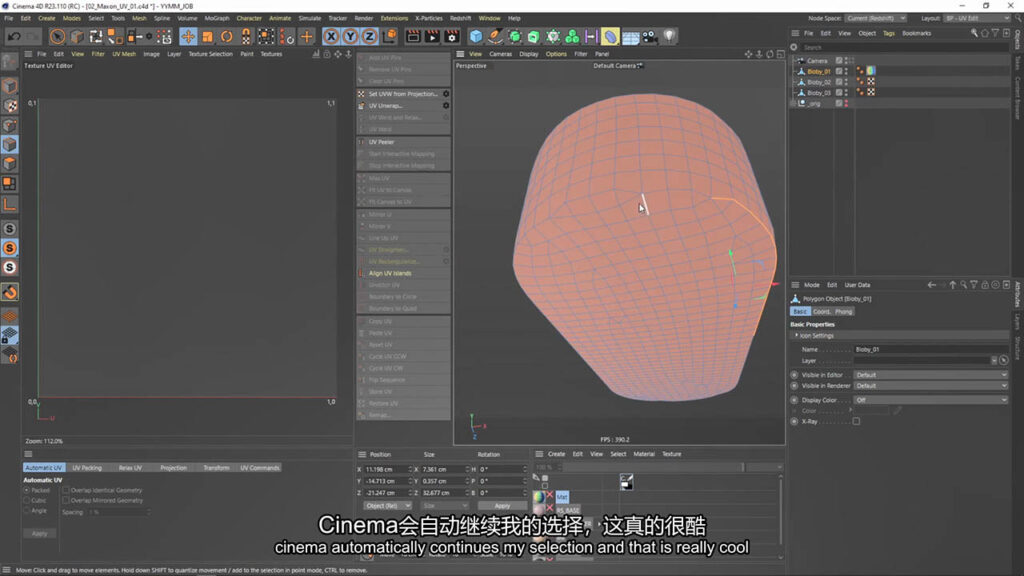Check Overlap Mirrored Geometry
Image resolution: width=1024 pixels, height=576 pixels.
tap(66, 500)
